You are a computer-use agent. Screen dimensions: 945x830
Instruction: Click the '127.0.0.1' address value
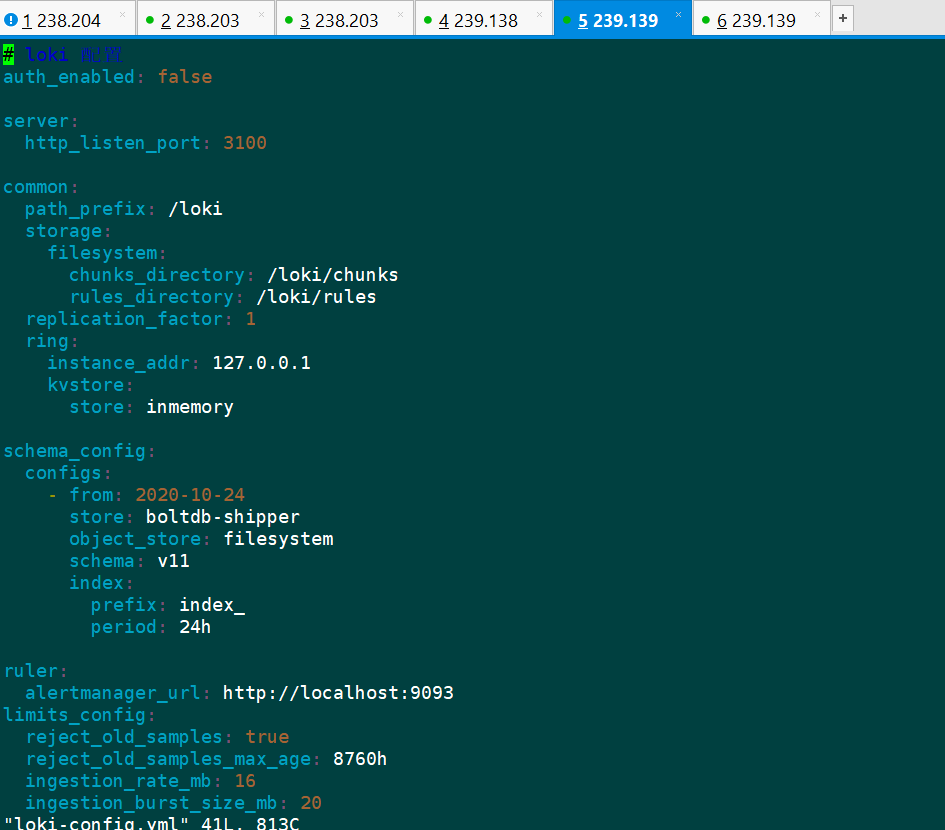coord(262,363)
